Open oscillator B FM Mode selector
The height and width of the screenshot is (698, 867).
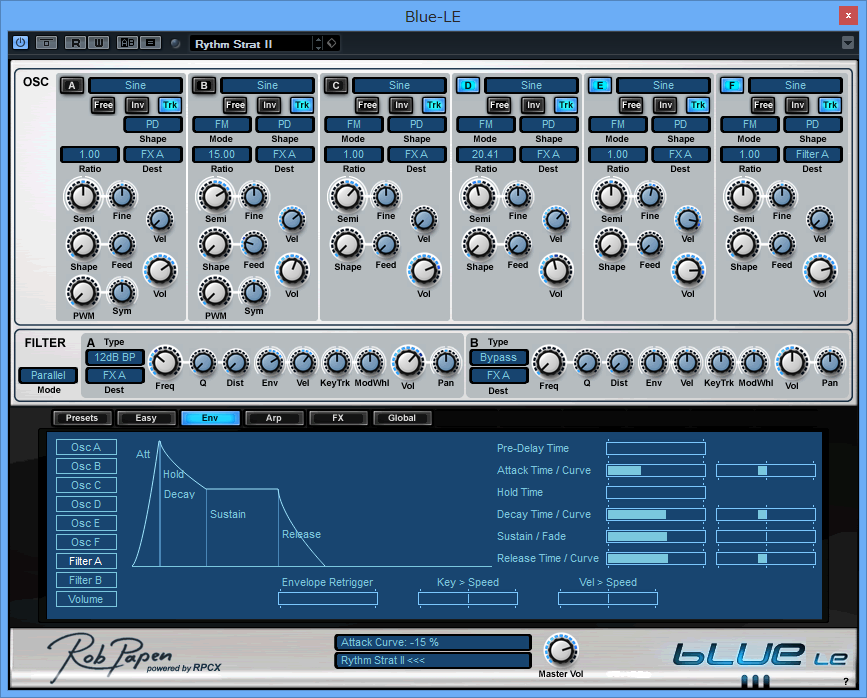[222, 124]
